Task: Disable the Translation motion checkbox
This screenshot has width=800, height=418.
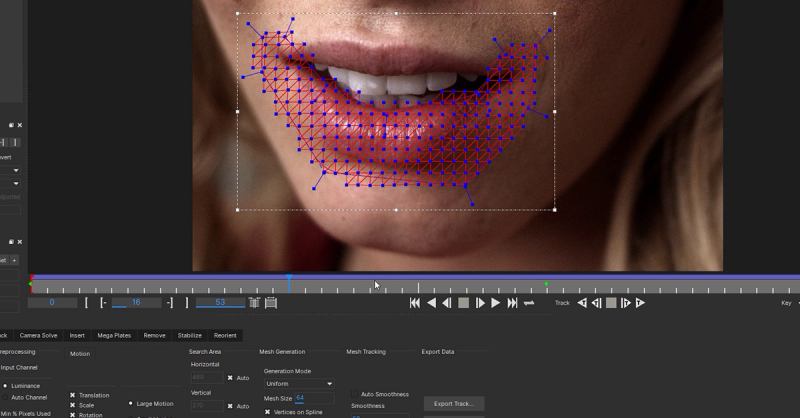Action: (x=73, y=395)
